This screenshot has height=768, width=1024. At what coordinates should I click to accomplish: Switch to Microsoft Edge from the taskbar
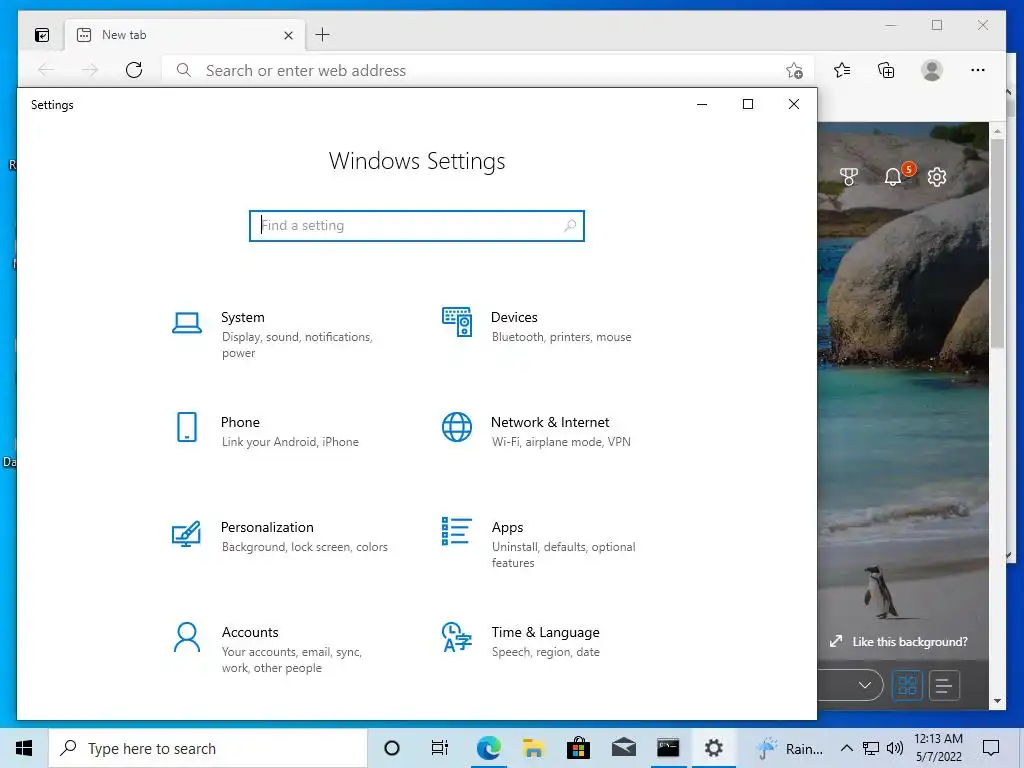click(x=488, y=748)
